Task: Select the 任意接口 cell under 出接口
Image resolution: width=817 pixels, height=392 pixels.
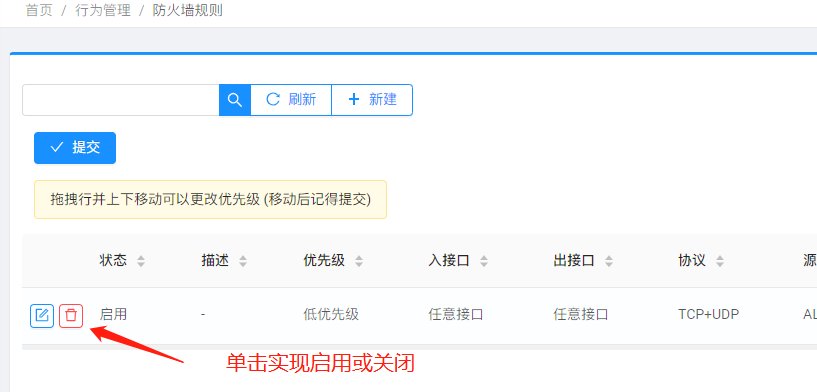Action: [581, 314]
